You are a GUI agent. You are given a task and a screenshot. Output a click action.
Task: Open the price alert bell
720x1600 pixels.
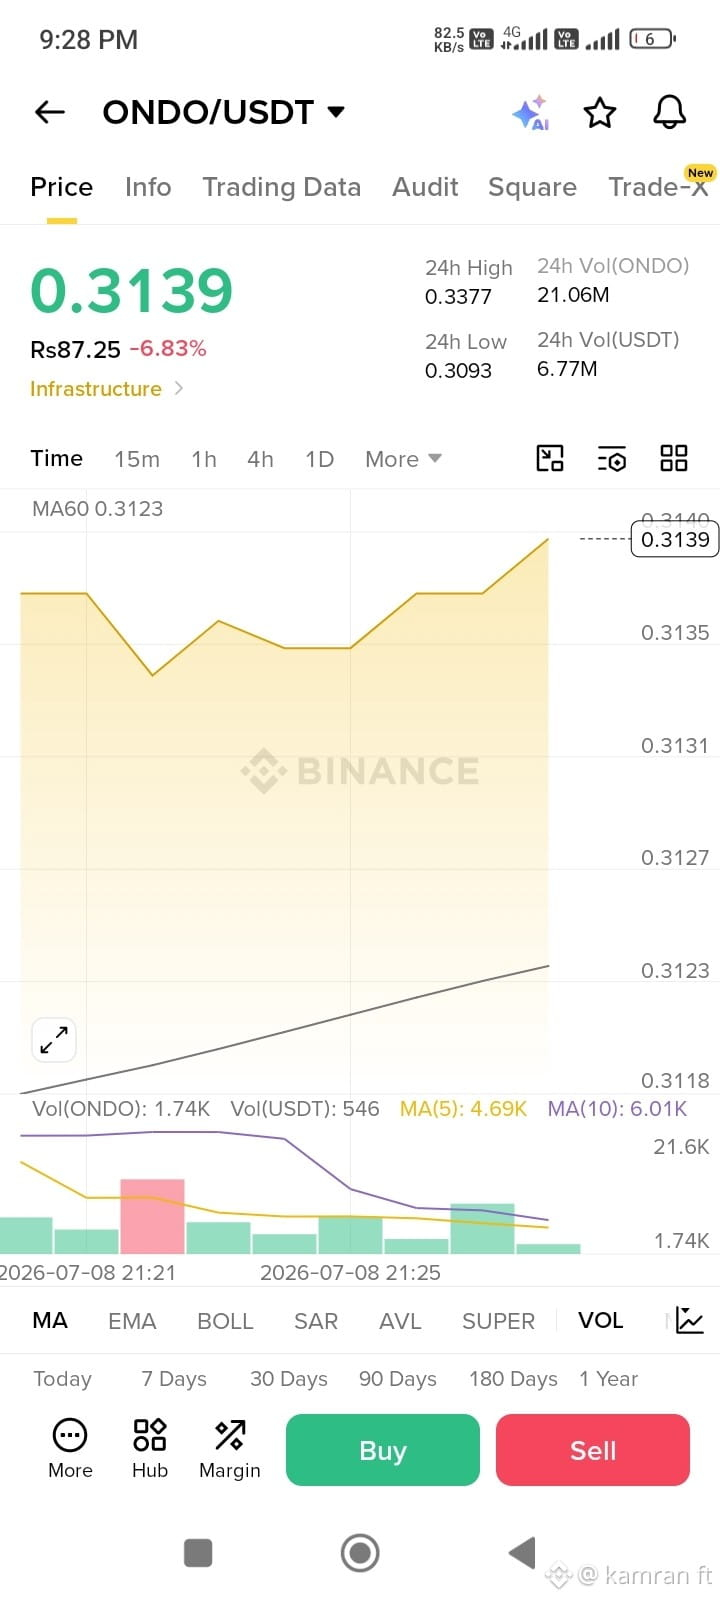[x=670, y=112]
